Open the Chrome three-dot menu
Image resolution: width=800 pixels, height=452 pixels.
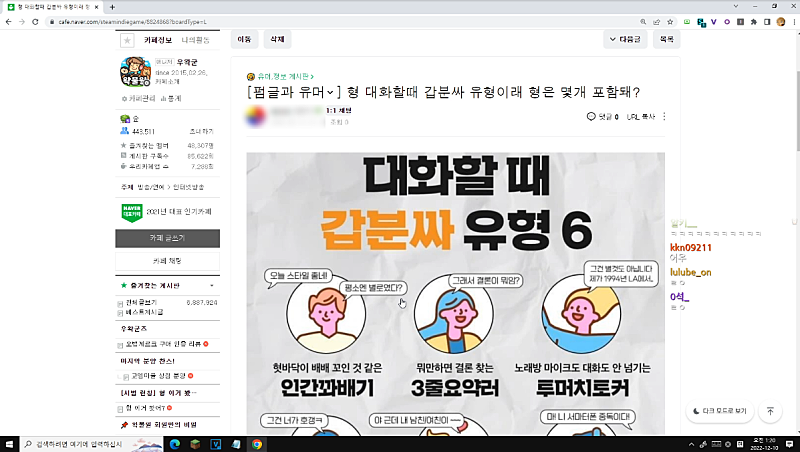point(794,22)
